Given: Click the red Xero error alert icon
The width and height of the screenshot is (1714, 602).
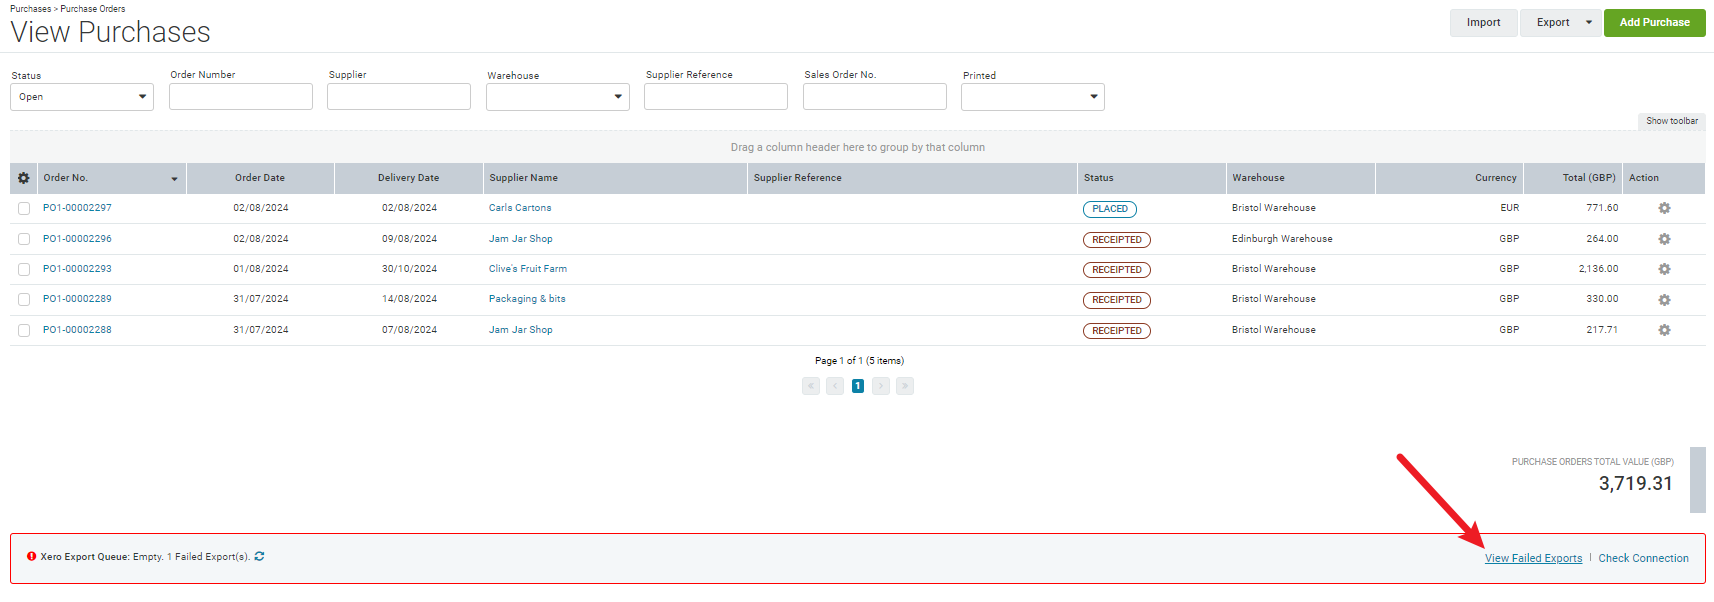Looking at the screenshot, I should pyautogui.click(x=31, y=556).
